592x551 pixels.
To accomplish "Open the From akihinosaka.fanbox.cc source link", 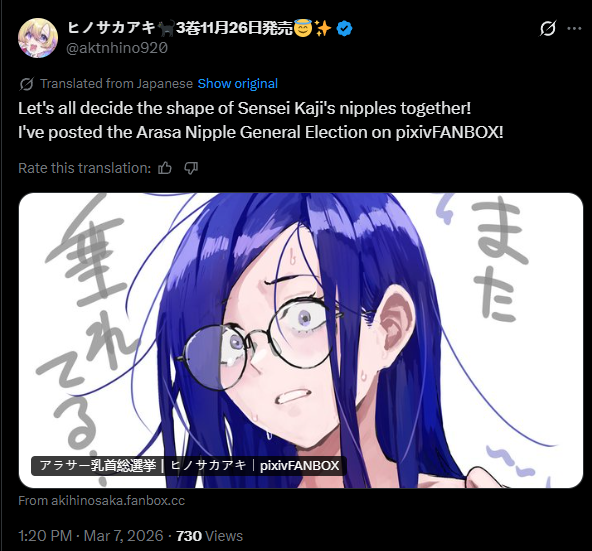I will coord(102,501).
